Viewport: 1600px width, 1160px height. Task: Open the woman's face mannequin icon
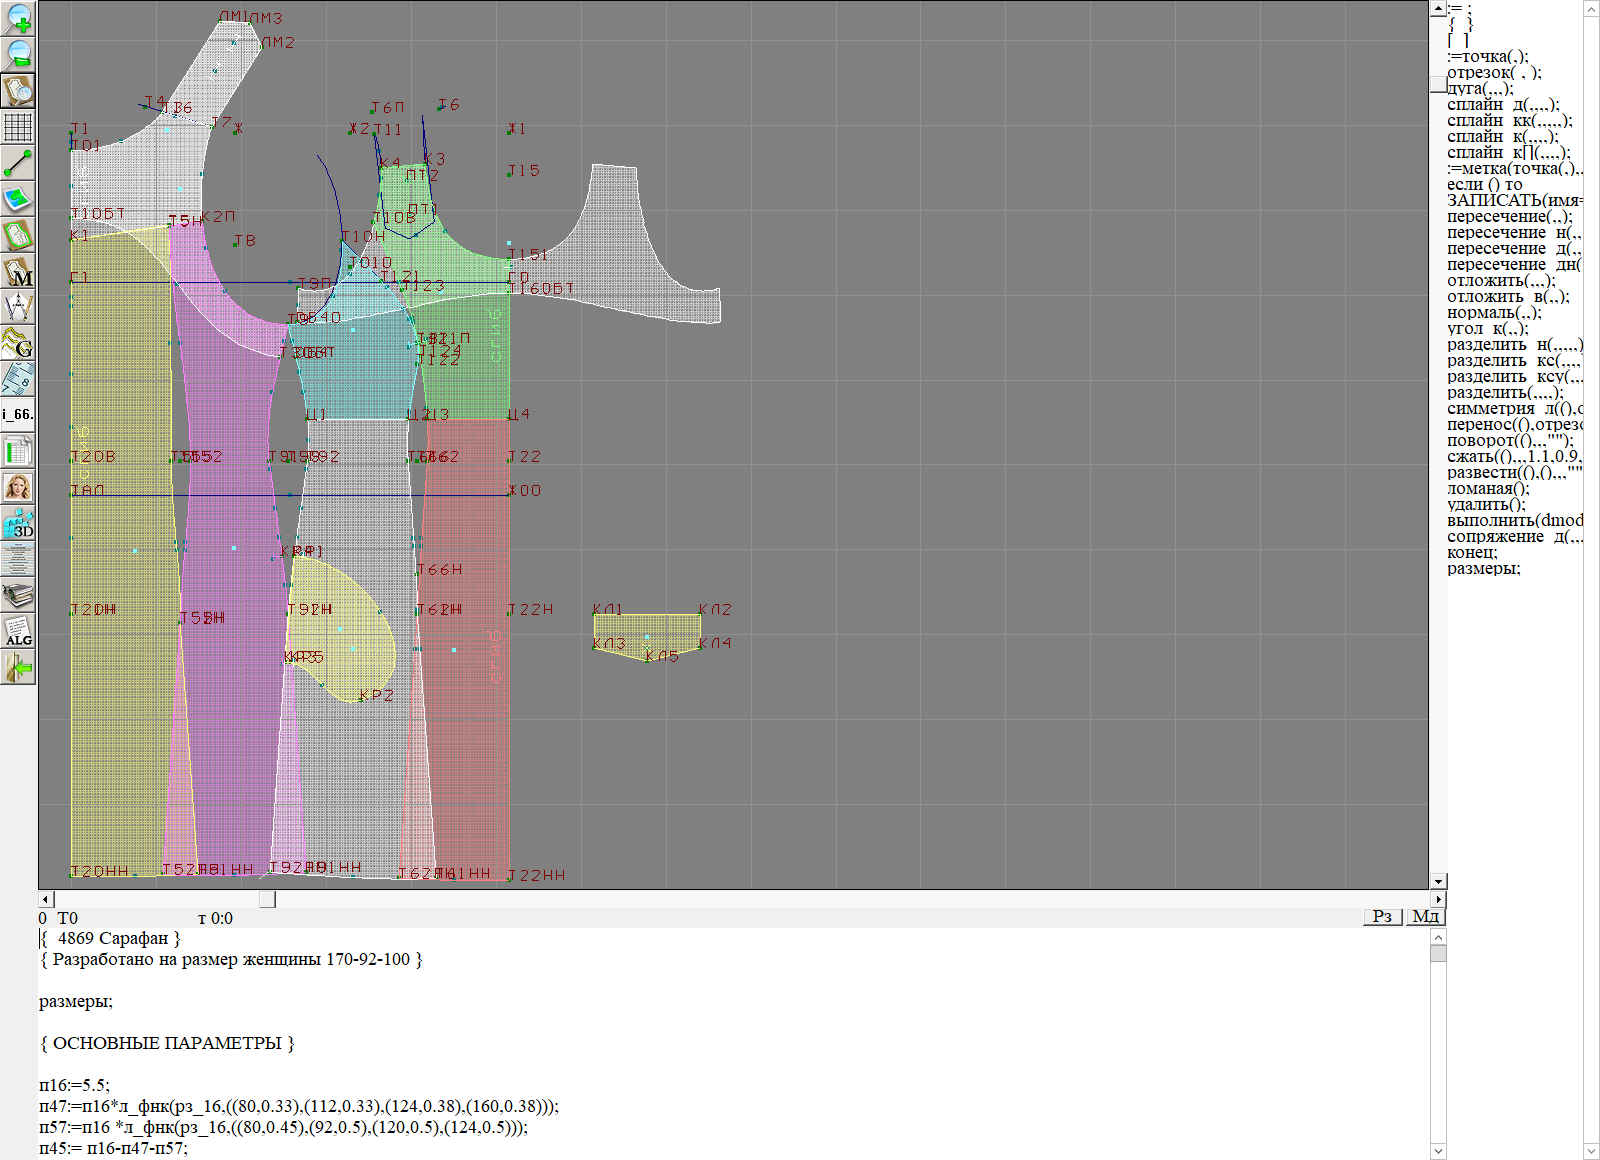click(x=18, y=487)
